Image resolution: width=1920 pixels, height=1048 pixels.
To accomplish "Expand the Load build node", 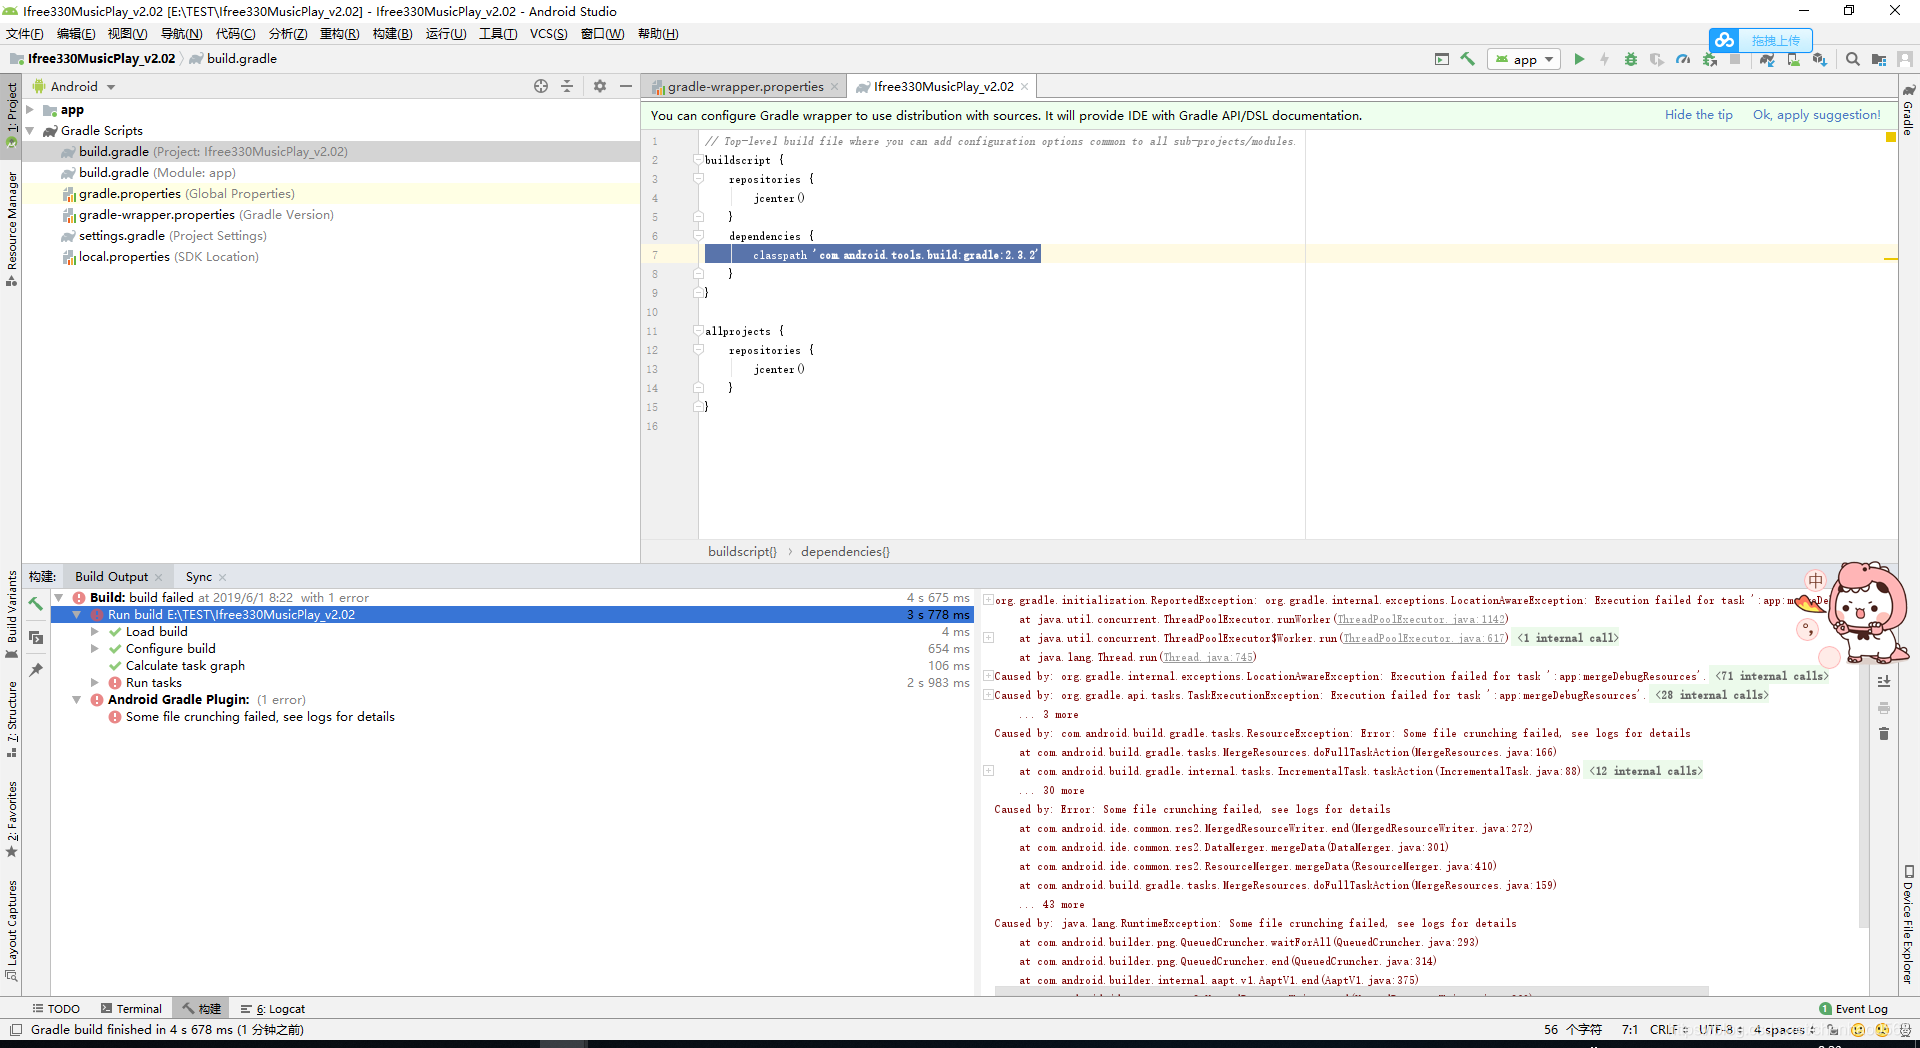I will pyautogui.click(x=95, y=632).
